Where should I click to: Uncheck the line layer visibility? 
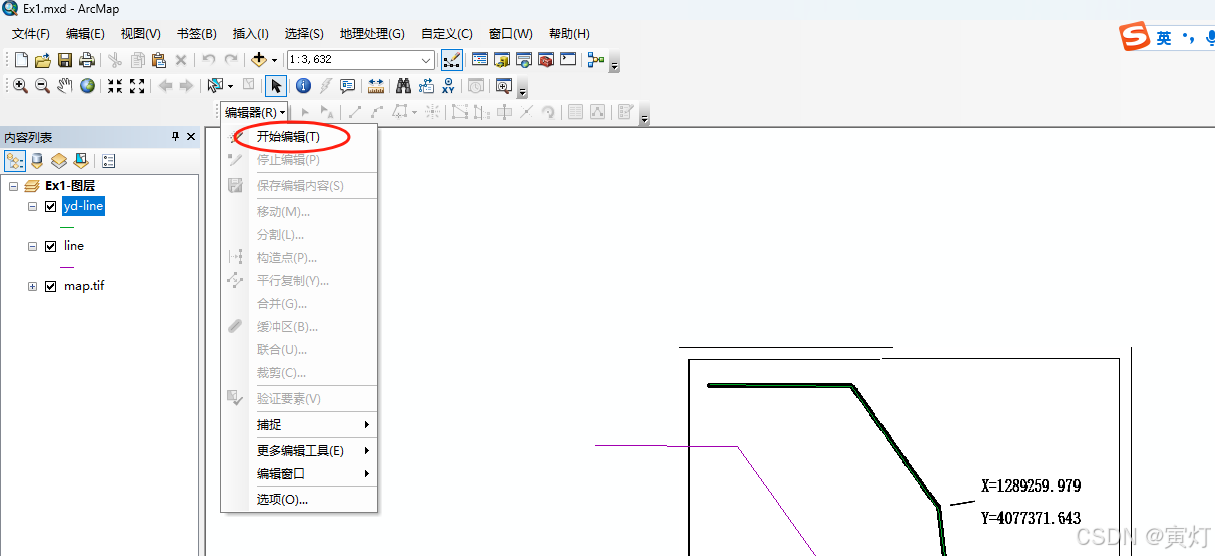[x=50, y=246]
